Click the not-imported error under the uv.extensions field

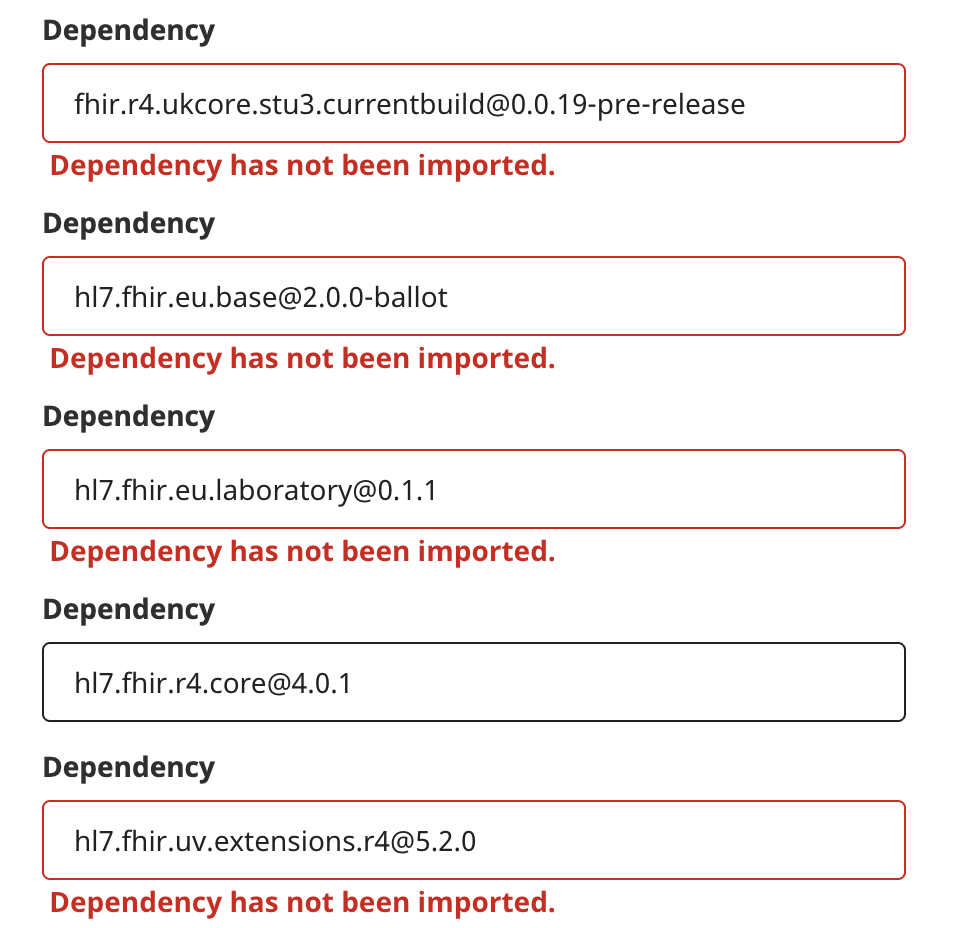tap(302, 903)
